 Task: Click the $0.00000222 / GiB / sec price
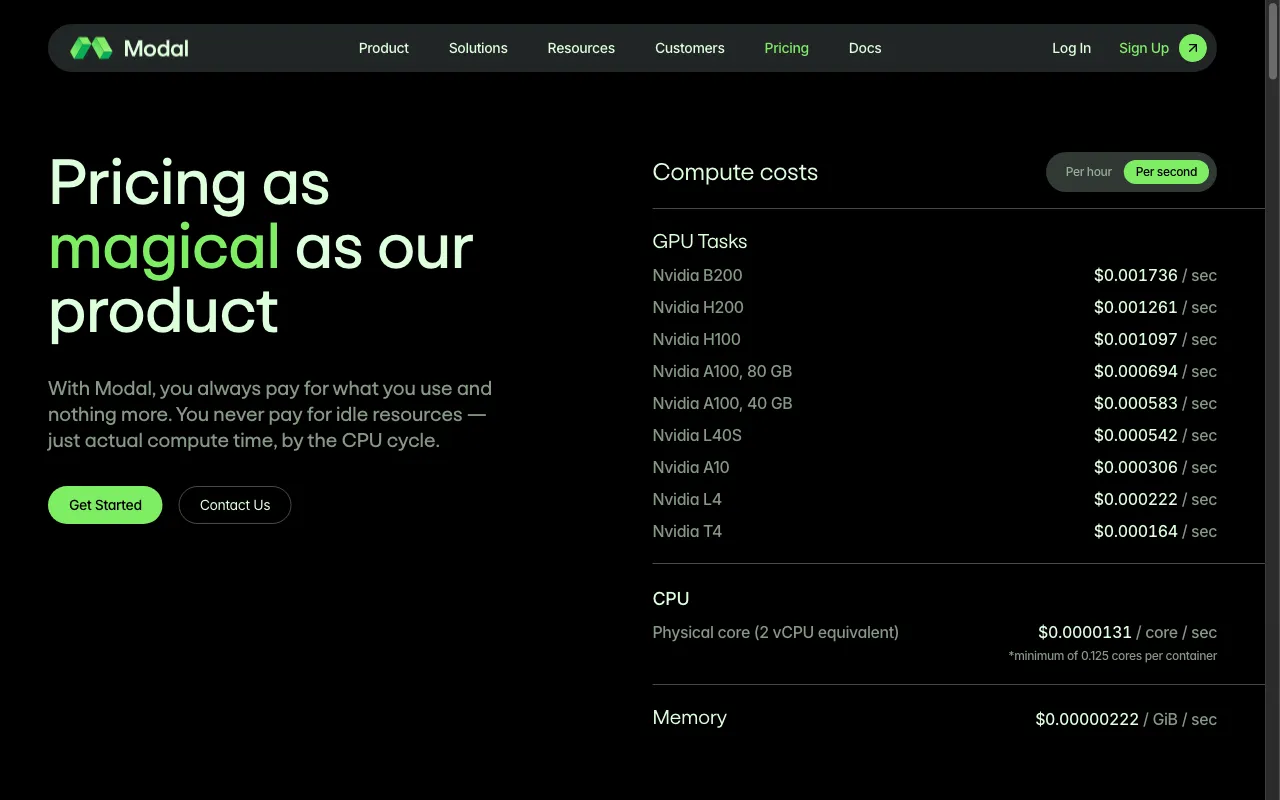1126,719
